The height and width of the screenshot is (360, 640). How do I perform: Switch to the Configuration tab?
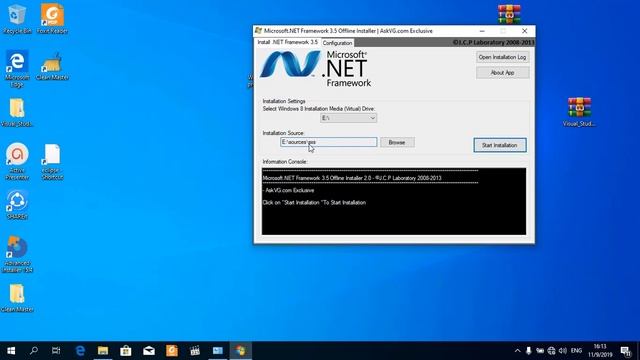click(337, 43)
